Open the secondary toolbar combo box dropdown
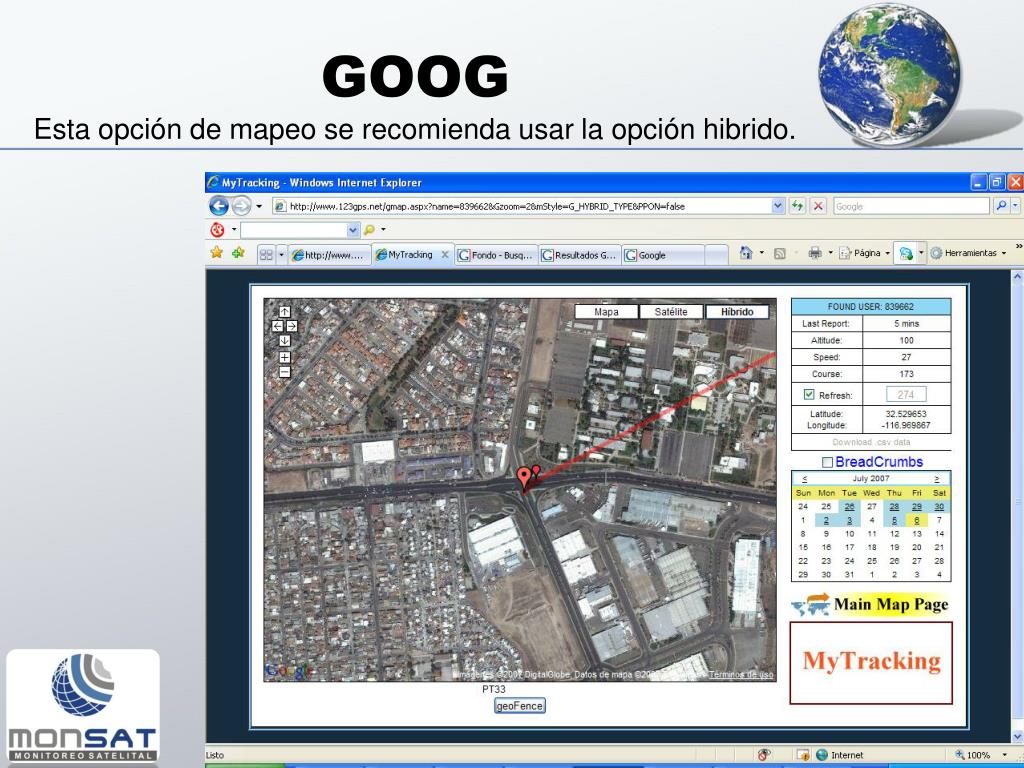 pos(353,230)
